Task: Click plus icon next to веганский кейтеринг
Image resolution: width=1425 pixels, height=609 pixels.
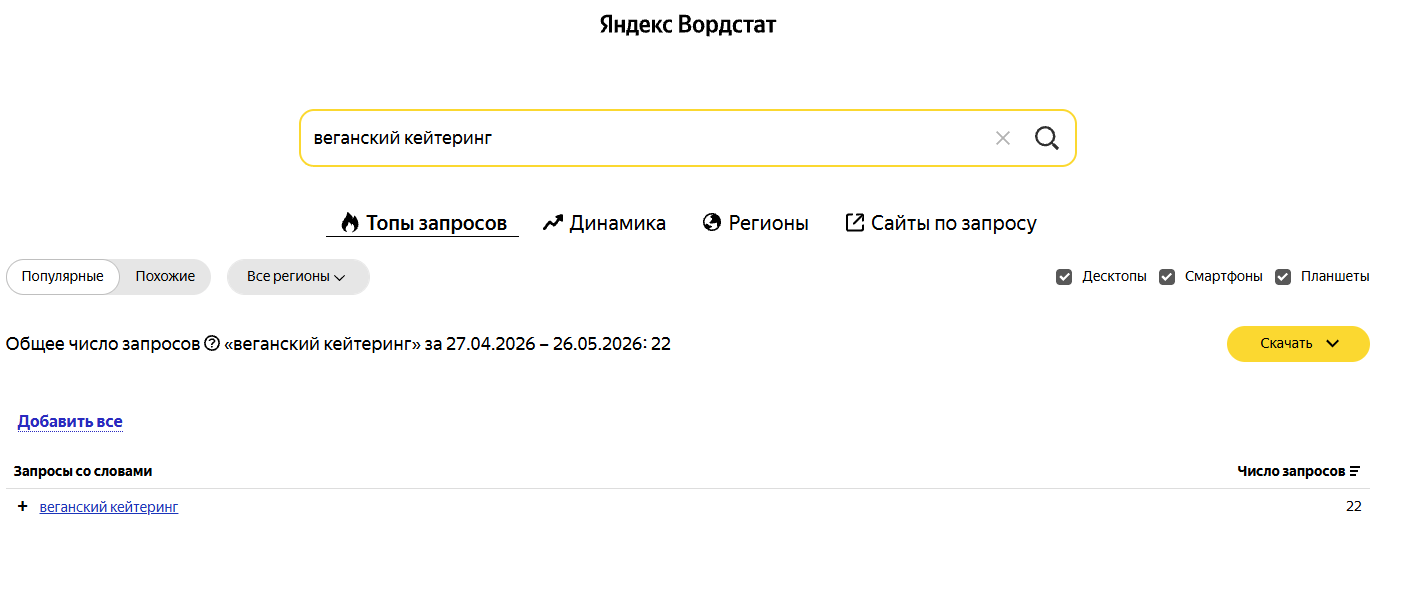Action: (x=22, y=507)
